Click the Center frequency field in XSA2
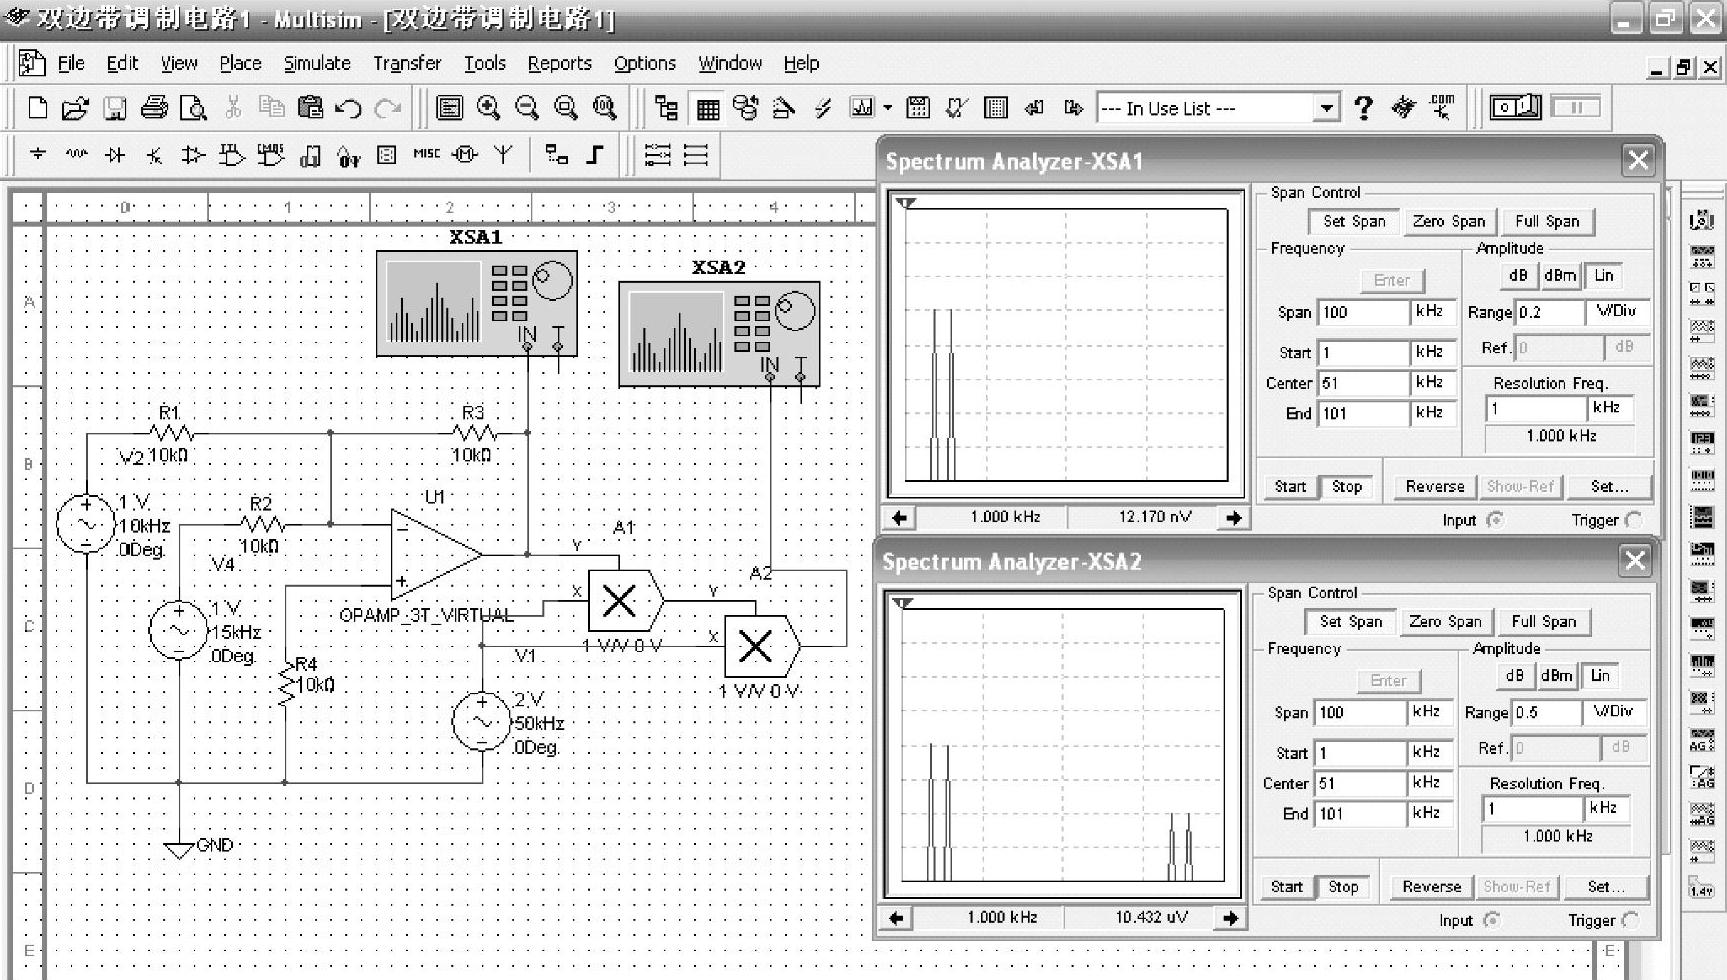The height and width of the screenshot is (980, 1727). coord(1360,784)
